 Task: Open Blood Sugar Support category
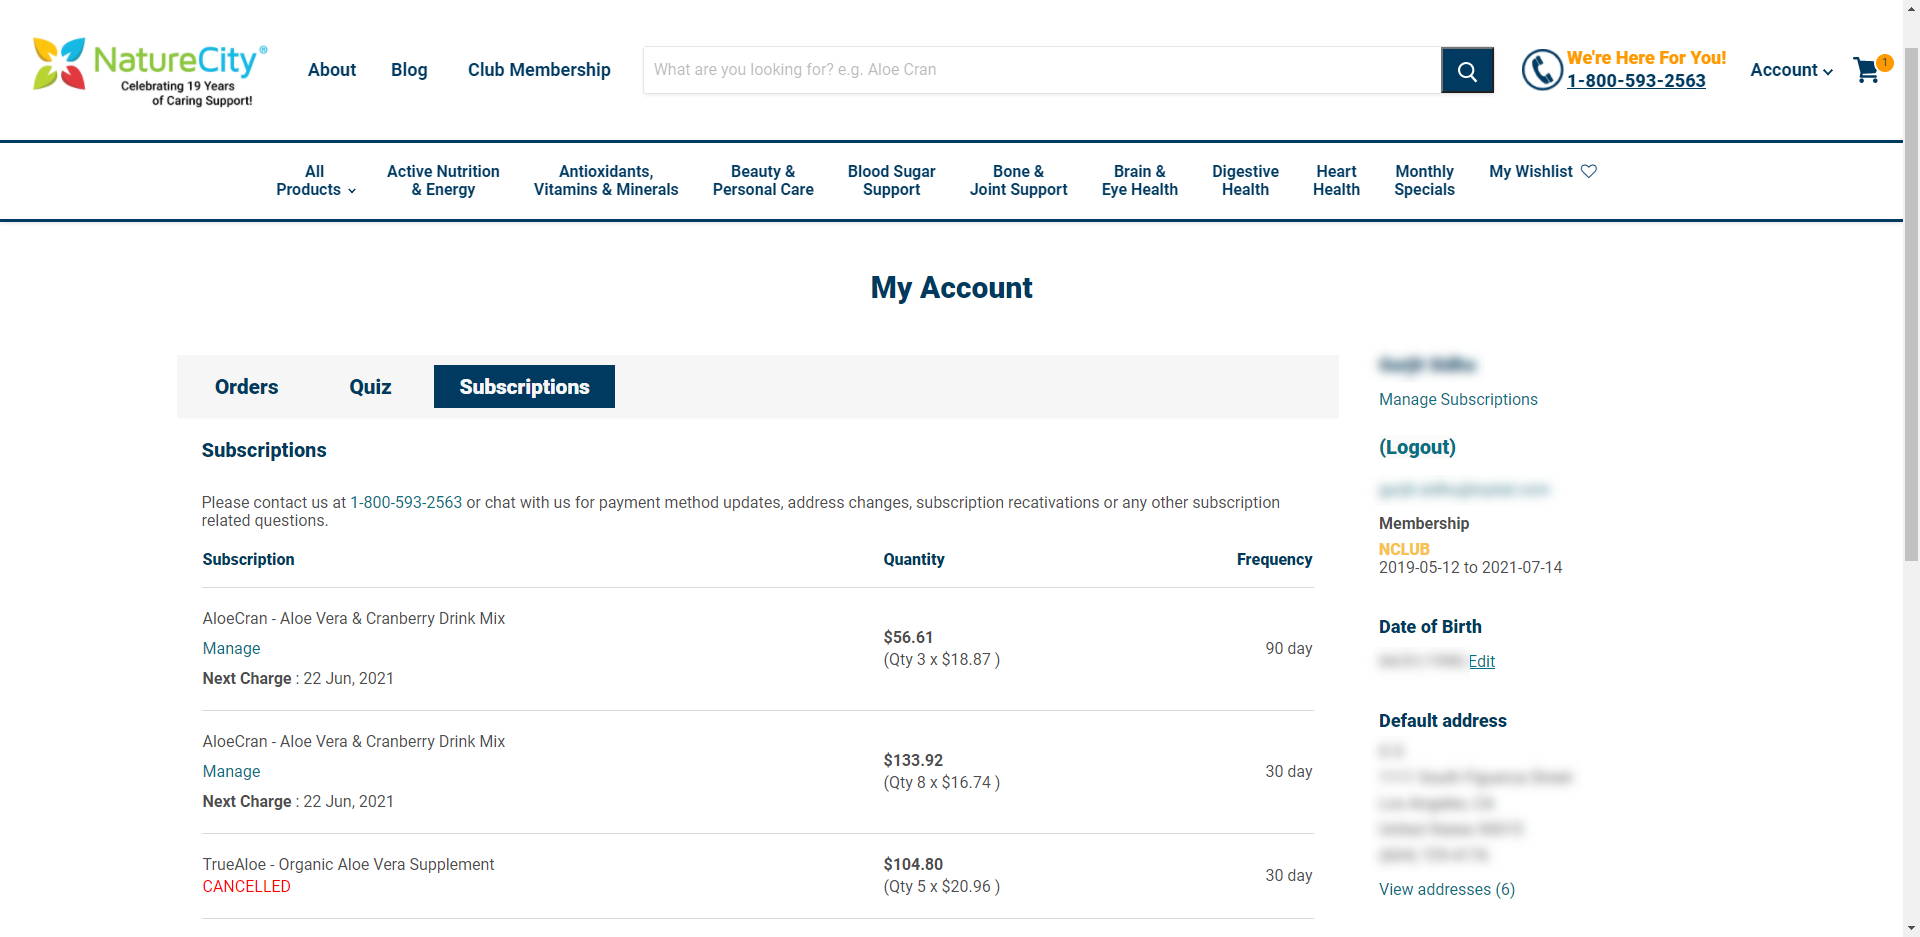coord(892,180)
